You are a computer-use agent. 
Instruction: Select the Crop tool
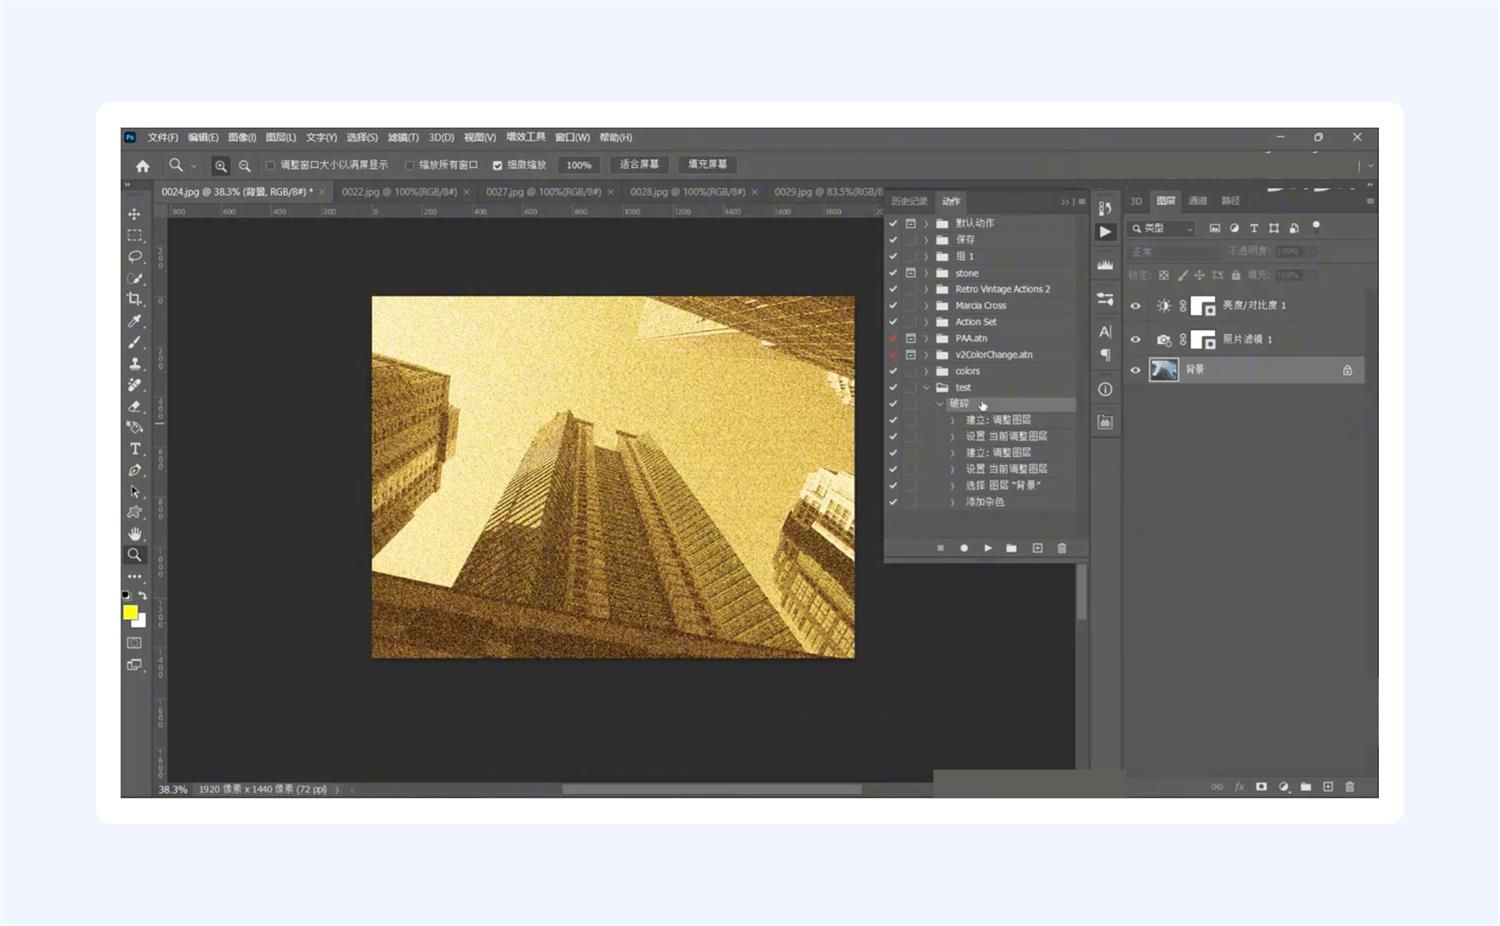point(134,299)
